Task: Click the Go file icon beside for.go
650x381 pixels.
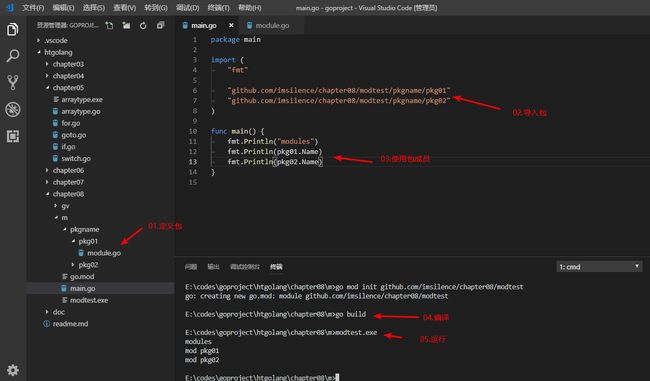Action: click(55, 123)
